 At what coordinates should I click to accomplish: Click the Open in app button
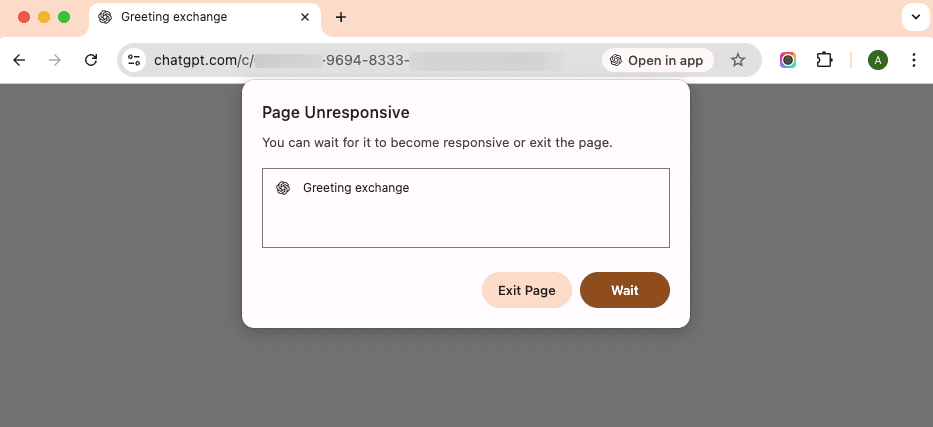(658, 60)
